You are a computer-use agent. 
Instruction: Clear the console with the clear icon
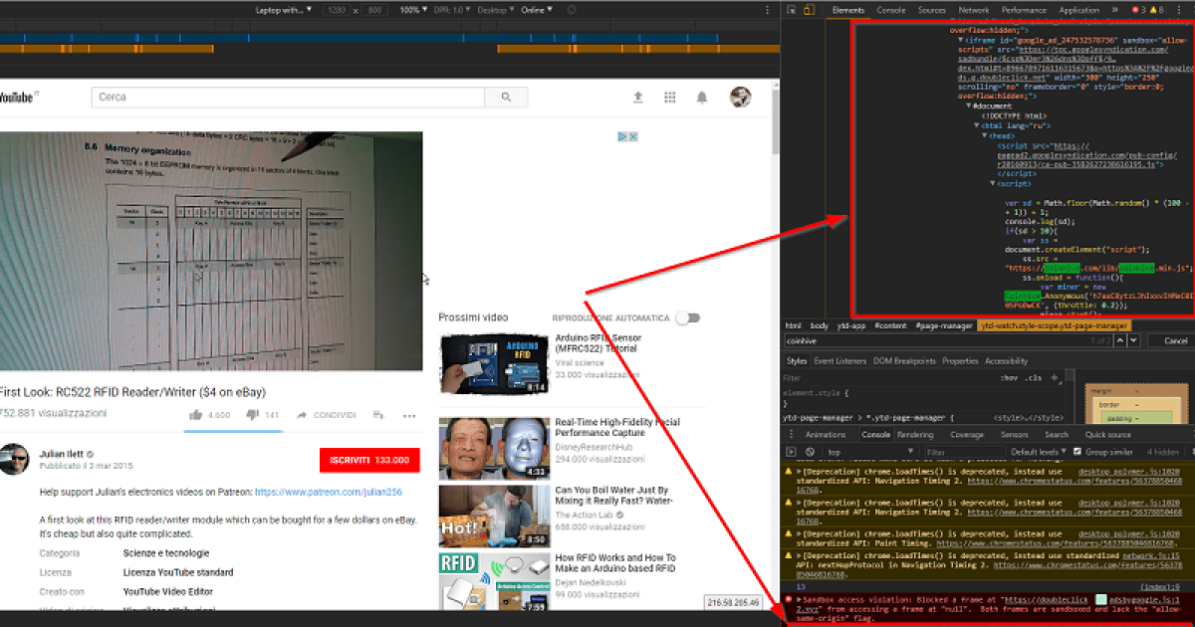[x=809, y=452]
